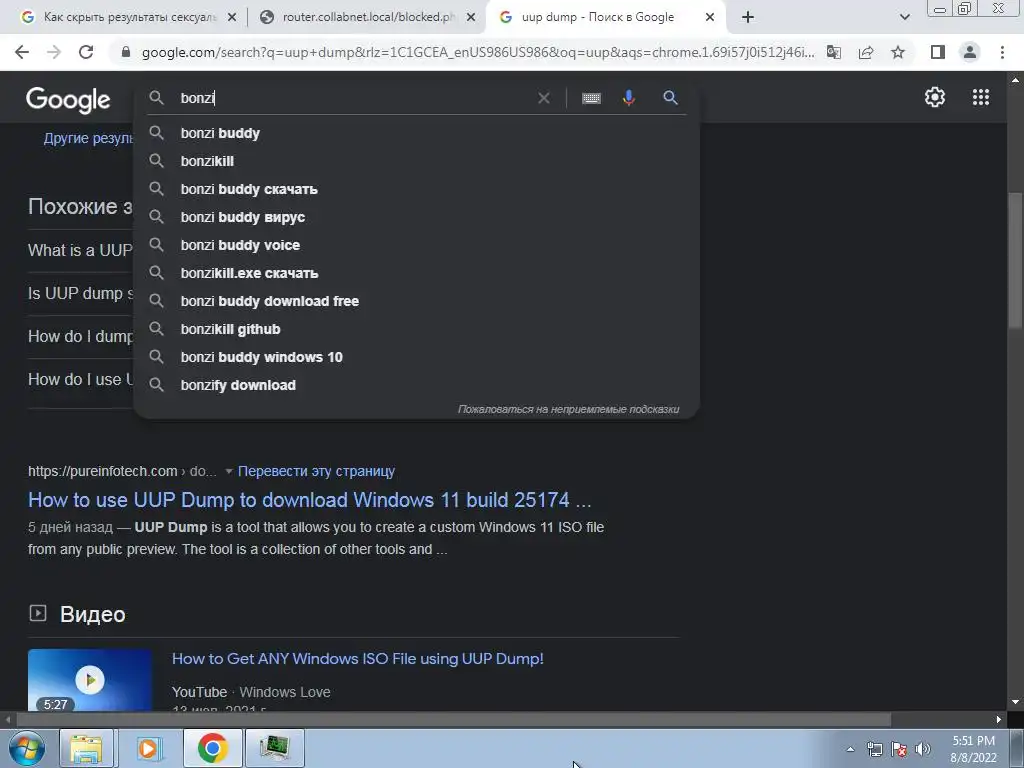Expand 'Is UUP dump' question
The image size is (1024, 768).
tap(80, 294)
